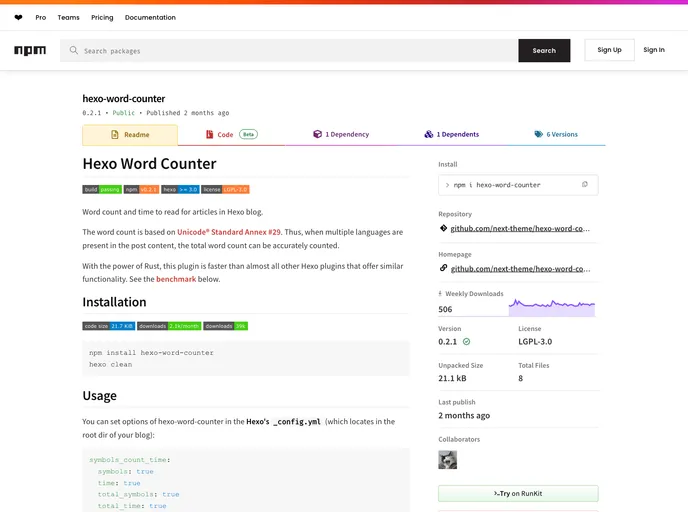Click the npm logo

click(x=30, y=50)
